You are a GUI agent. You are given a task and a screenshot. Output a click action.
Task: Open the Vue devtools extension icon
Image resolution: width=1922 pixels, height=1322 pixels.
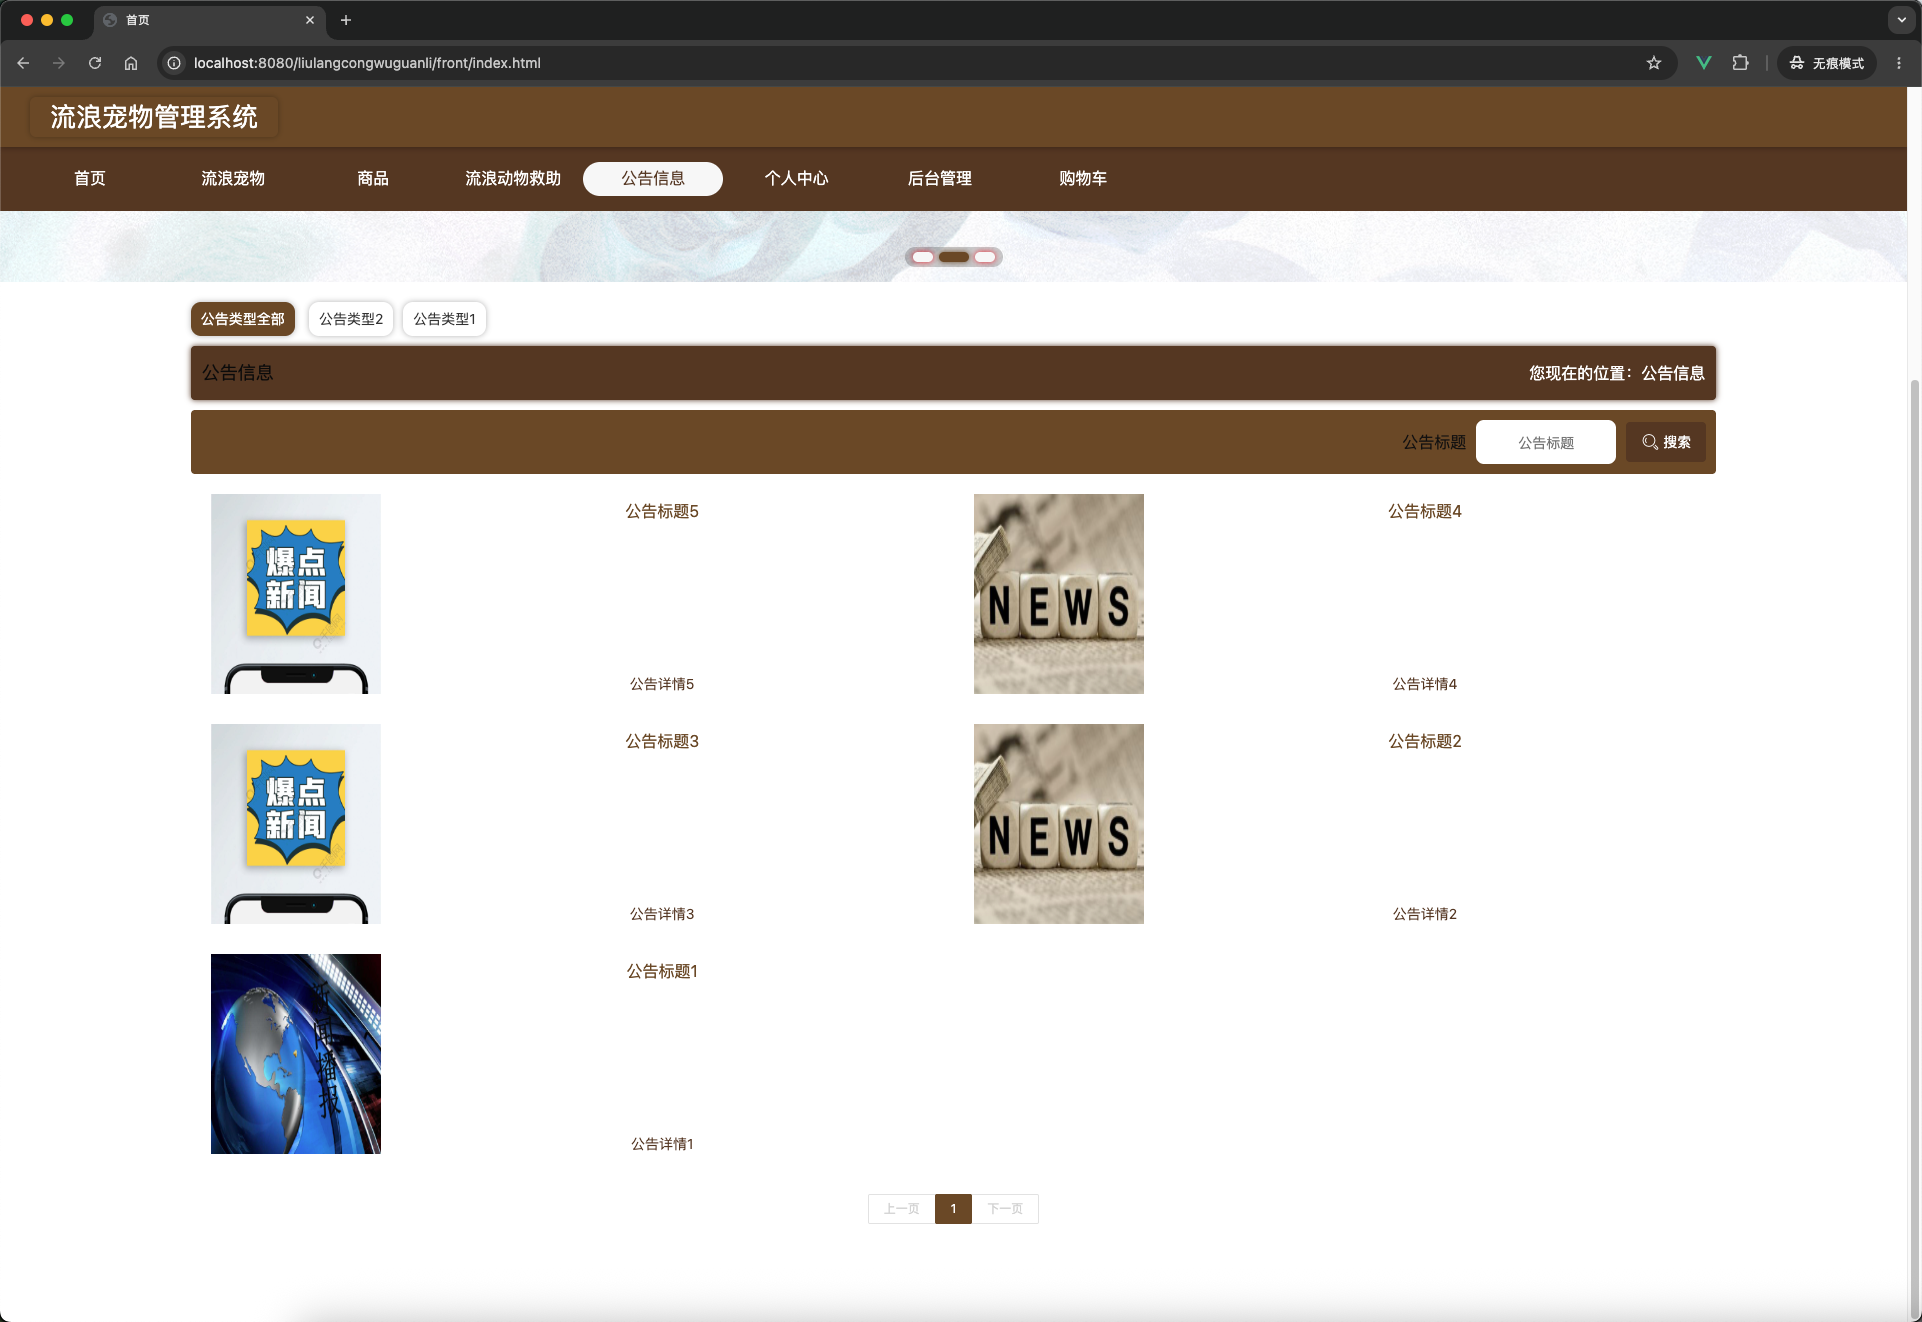(1704, 63)
